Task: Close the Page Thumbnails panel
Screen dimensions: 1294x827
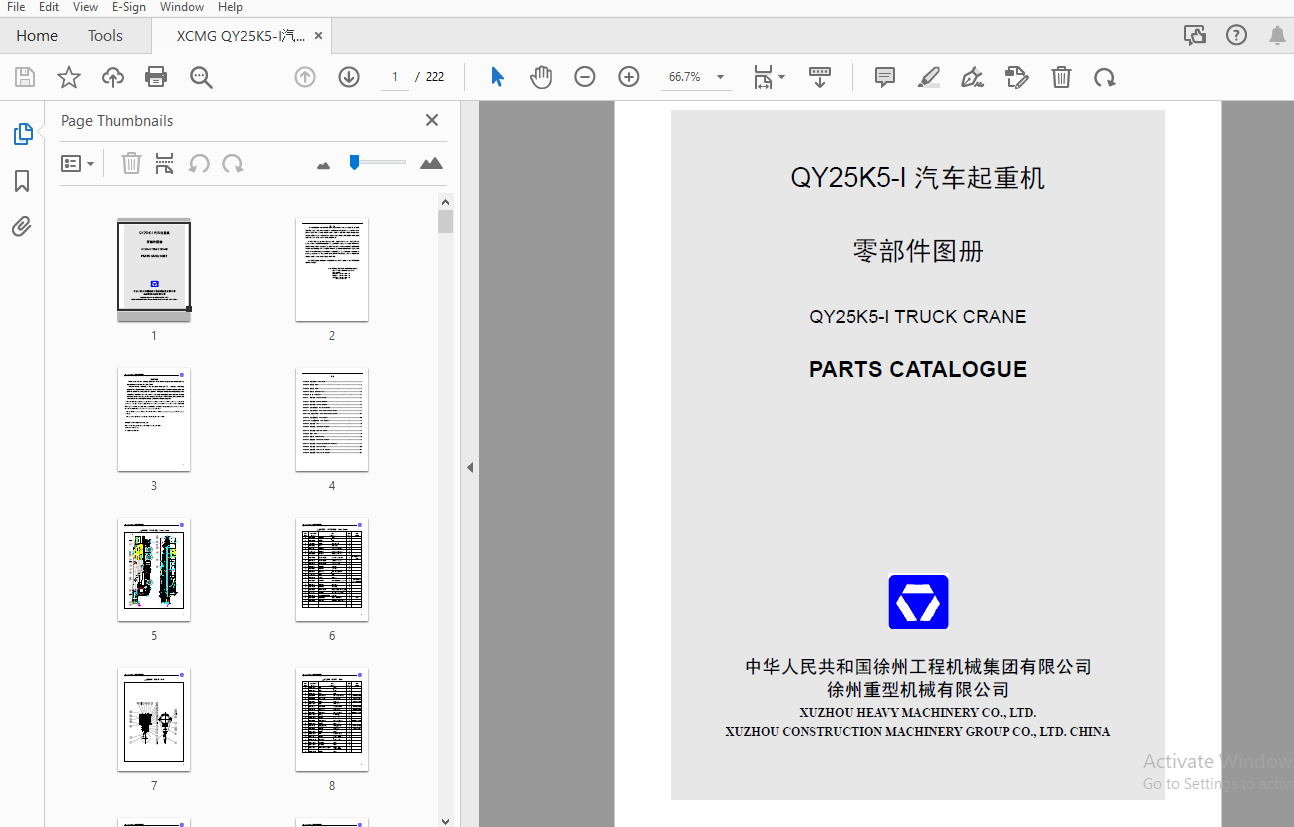Action: (432, 120)
